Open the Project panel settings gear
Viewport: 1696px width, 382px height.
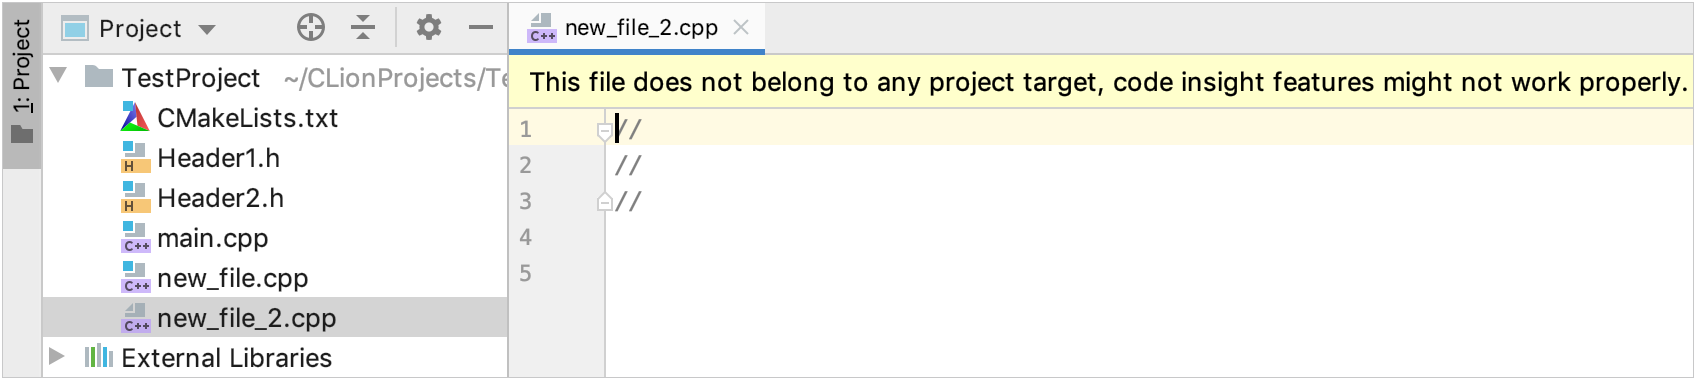click(429, 28)
